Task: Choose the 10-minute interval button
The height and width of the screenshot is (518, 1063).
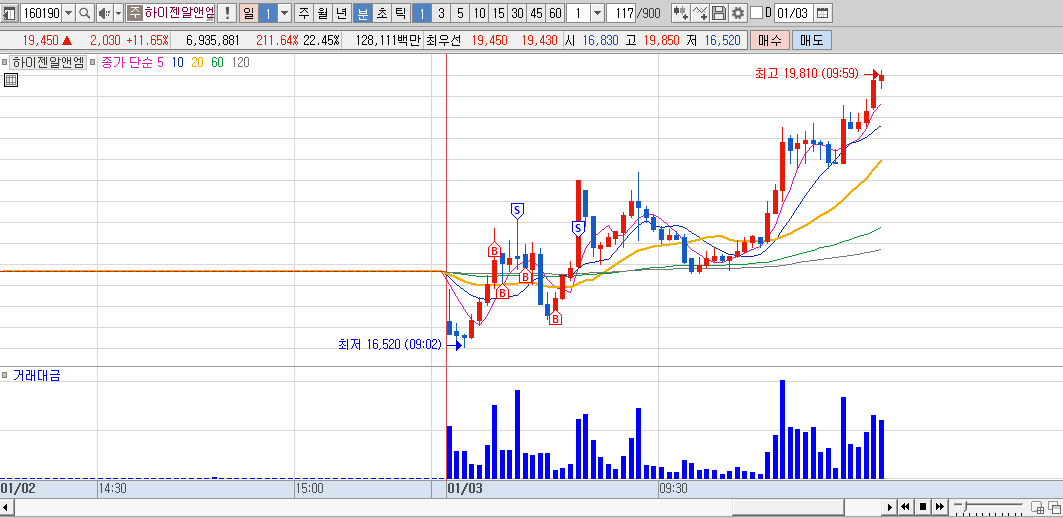Action: tap(479, 13)
